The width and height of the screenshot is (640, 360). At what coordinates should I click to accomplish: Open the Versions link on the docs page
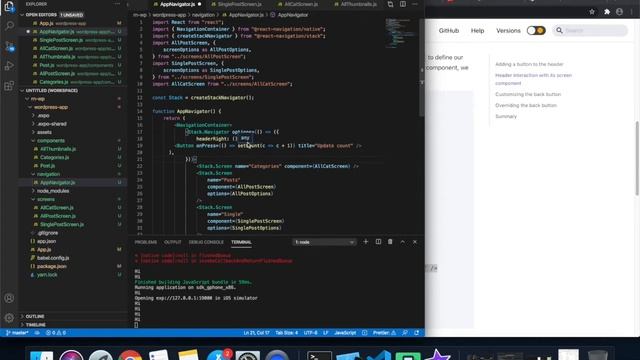click(508, 31)
